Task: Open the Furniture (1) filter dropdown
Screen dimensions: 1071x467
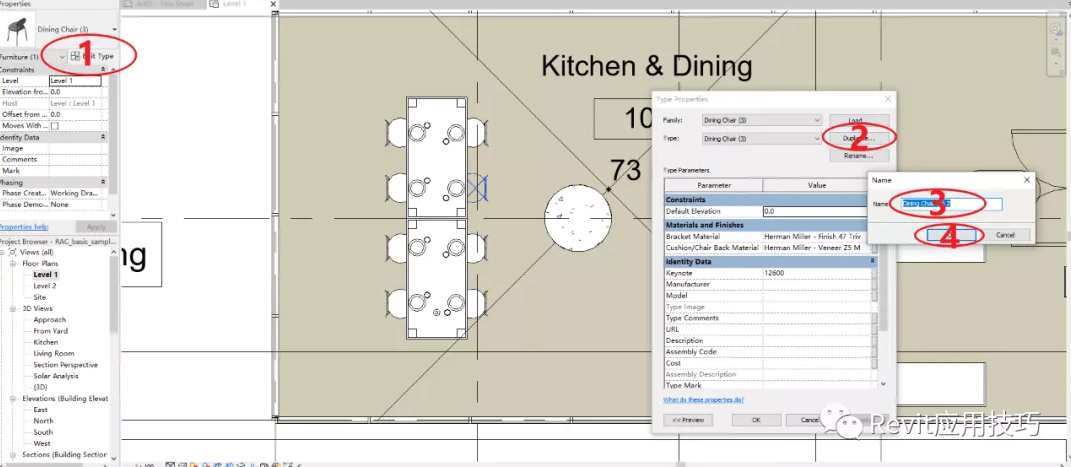Action: point(62,57)
